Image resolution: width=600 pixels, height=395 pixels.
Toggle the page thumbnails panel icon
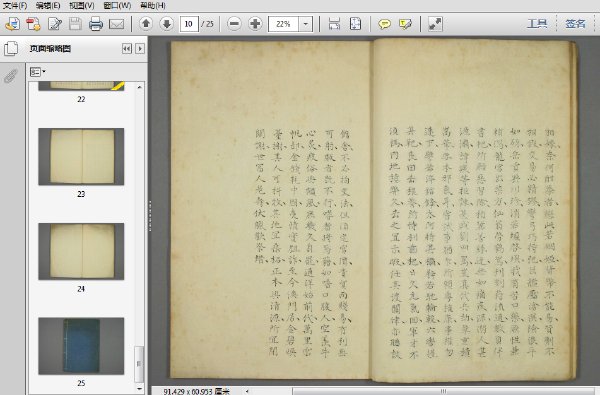(x=11, y=49)
